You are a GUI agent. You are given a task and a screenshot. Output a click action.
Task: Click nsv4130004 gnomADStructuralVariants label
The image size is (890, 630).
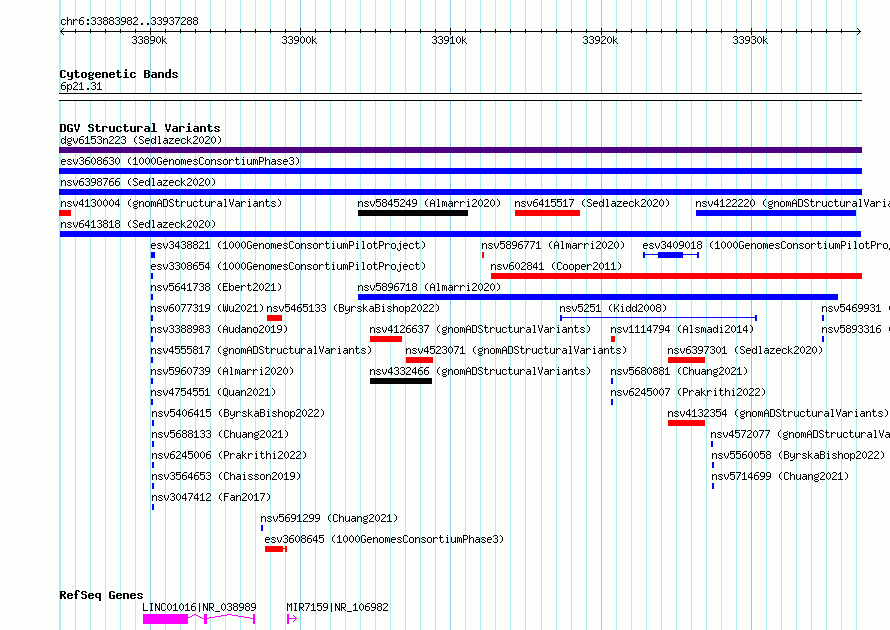pos(171,203)
